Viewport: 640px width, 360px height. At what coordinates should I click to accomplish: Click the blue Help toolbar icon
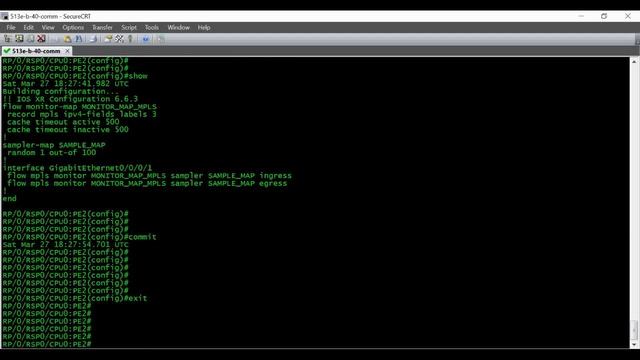[146, 39]
